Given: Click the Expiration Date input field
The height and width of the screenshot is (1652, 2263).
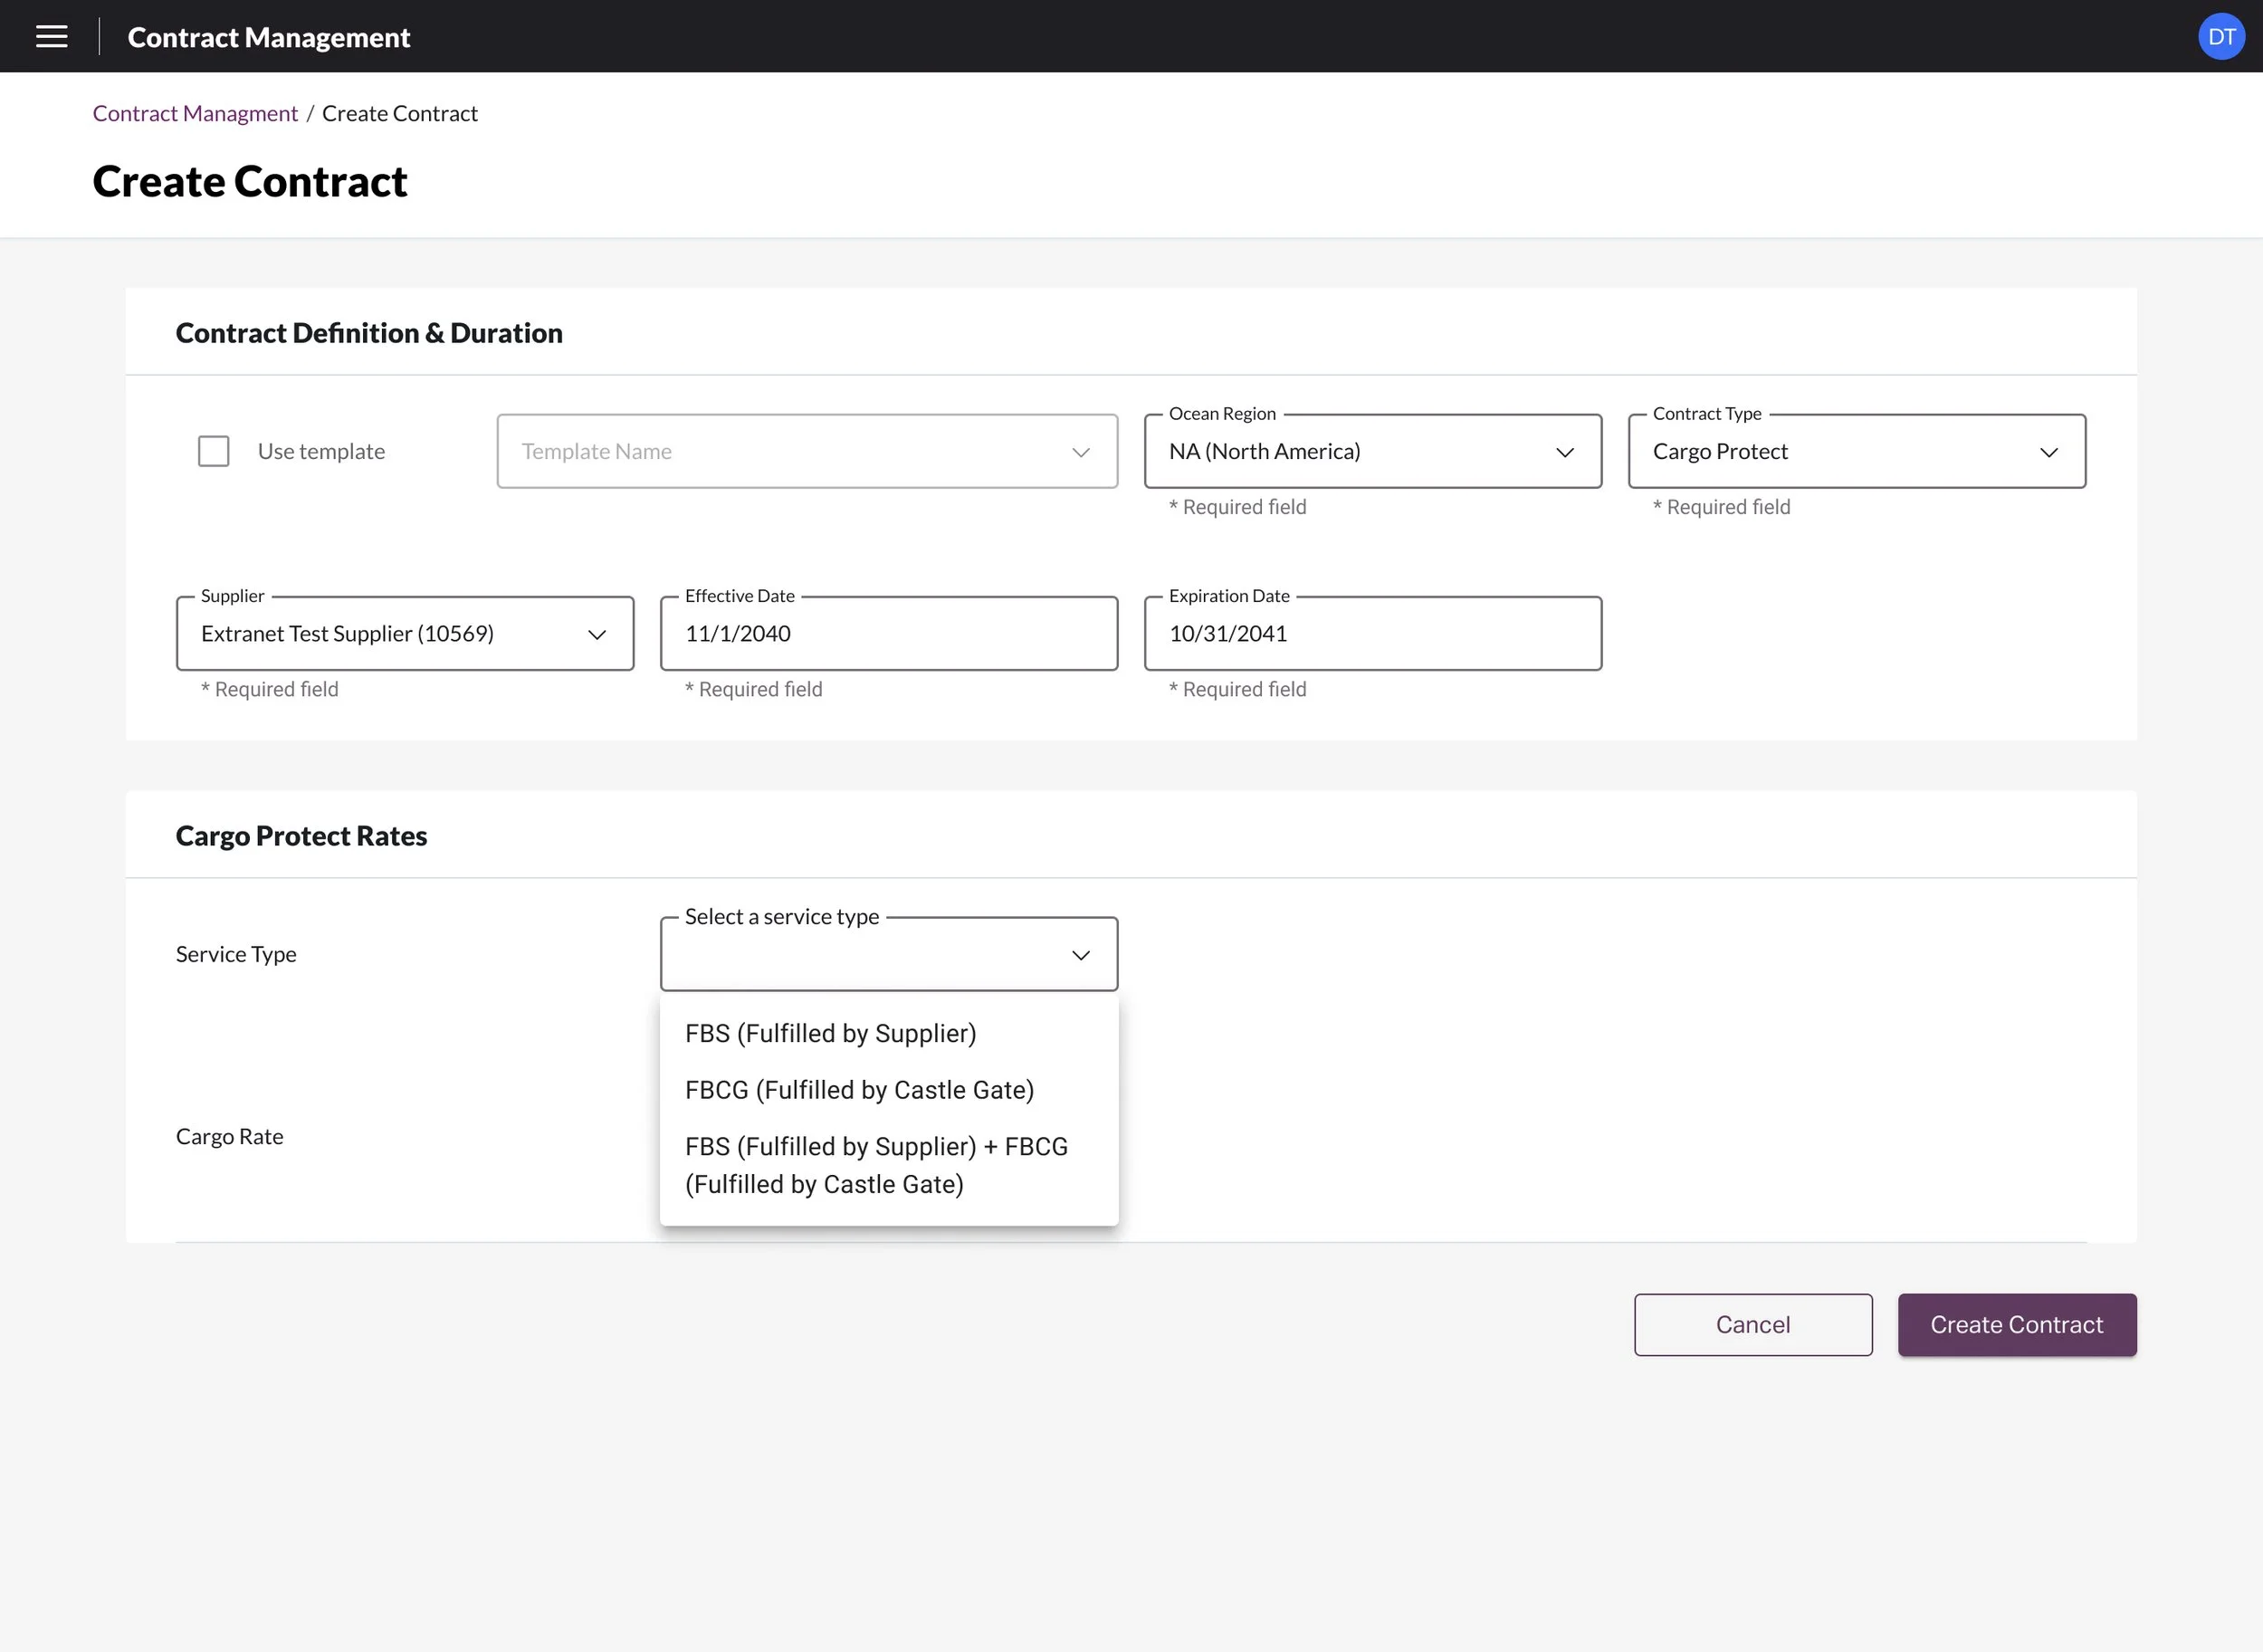Looking at the screenshot, I should [1372, 634].
